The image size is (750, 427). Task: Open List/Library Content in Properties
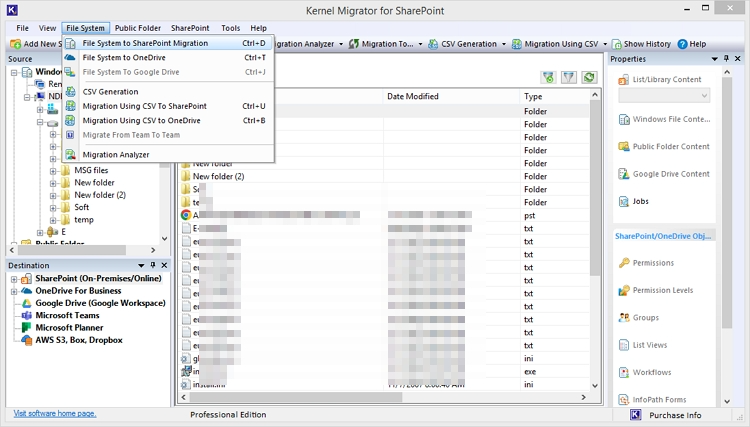pos(660,79)
